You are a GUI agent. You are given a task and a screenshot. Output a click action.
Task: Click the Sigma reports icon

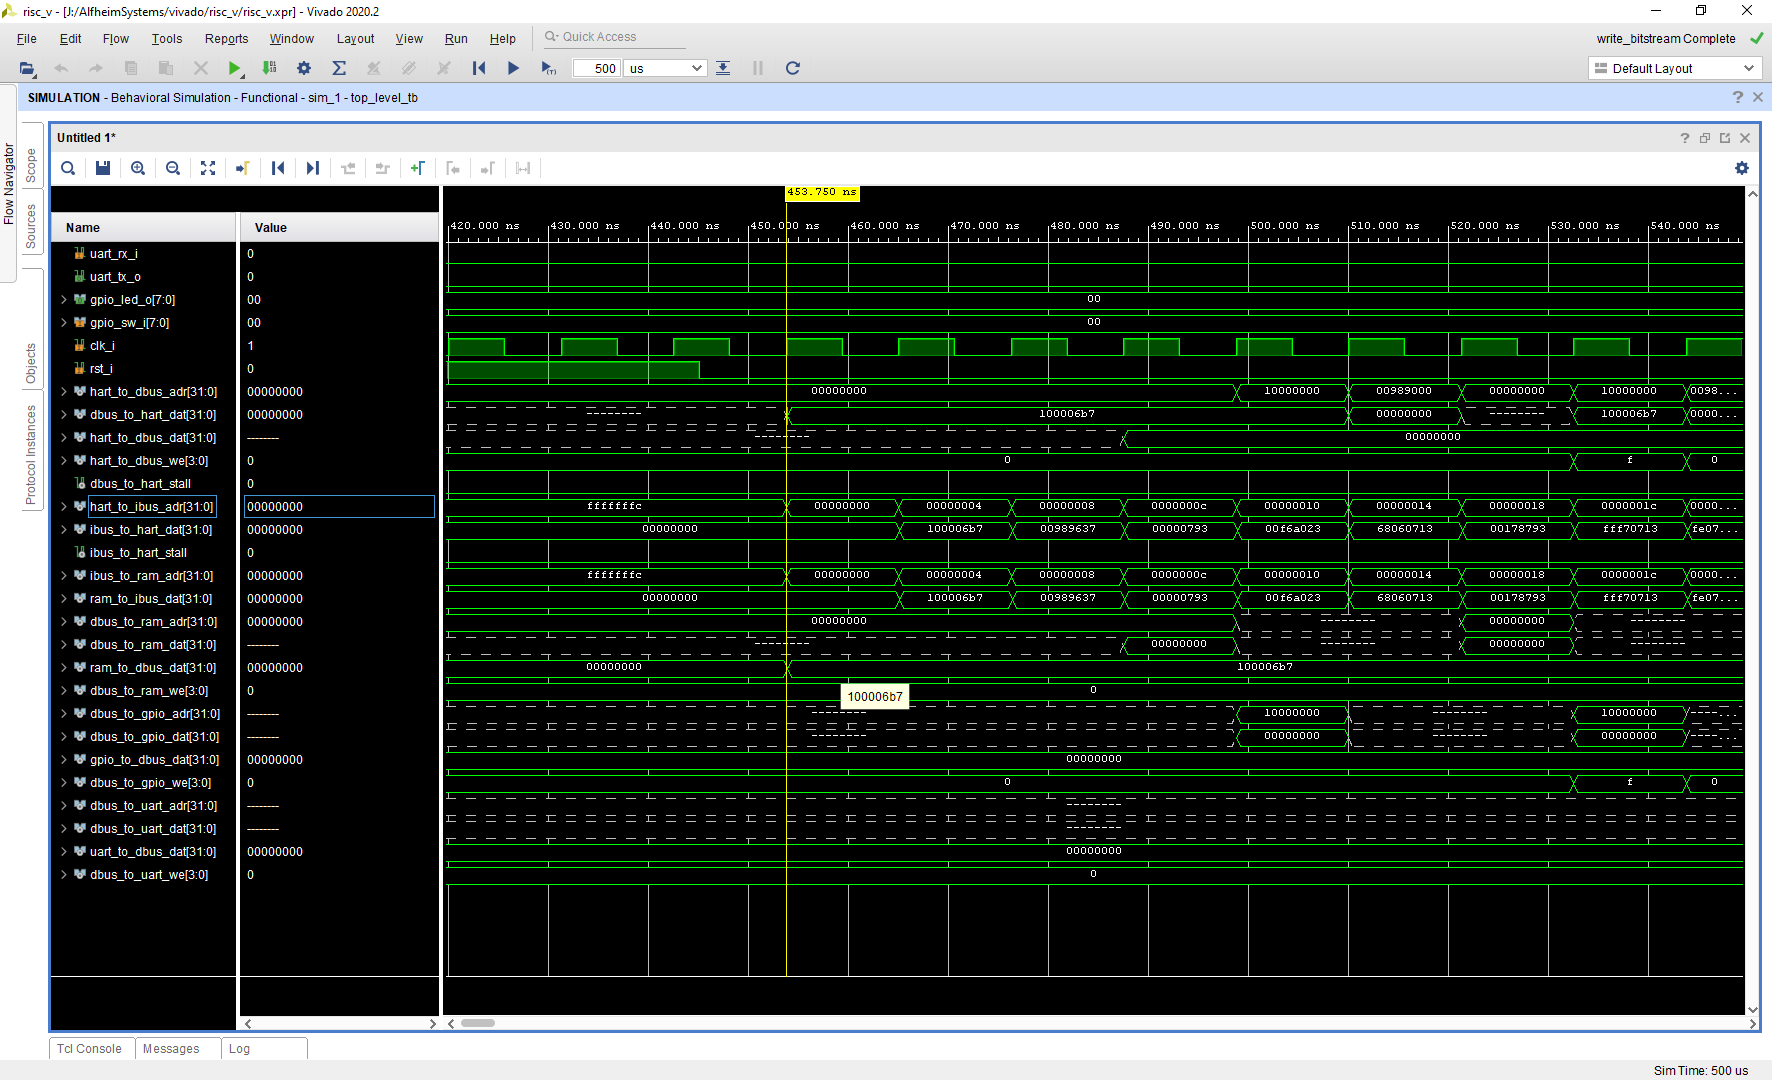click(x=339, y=68)
